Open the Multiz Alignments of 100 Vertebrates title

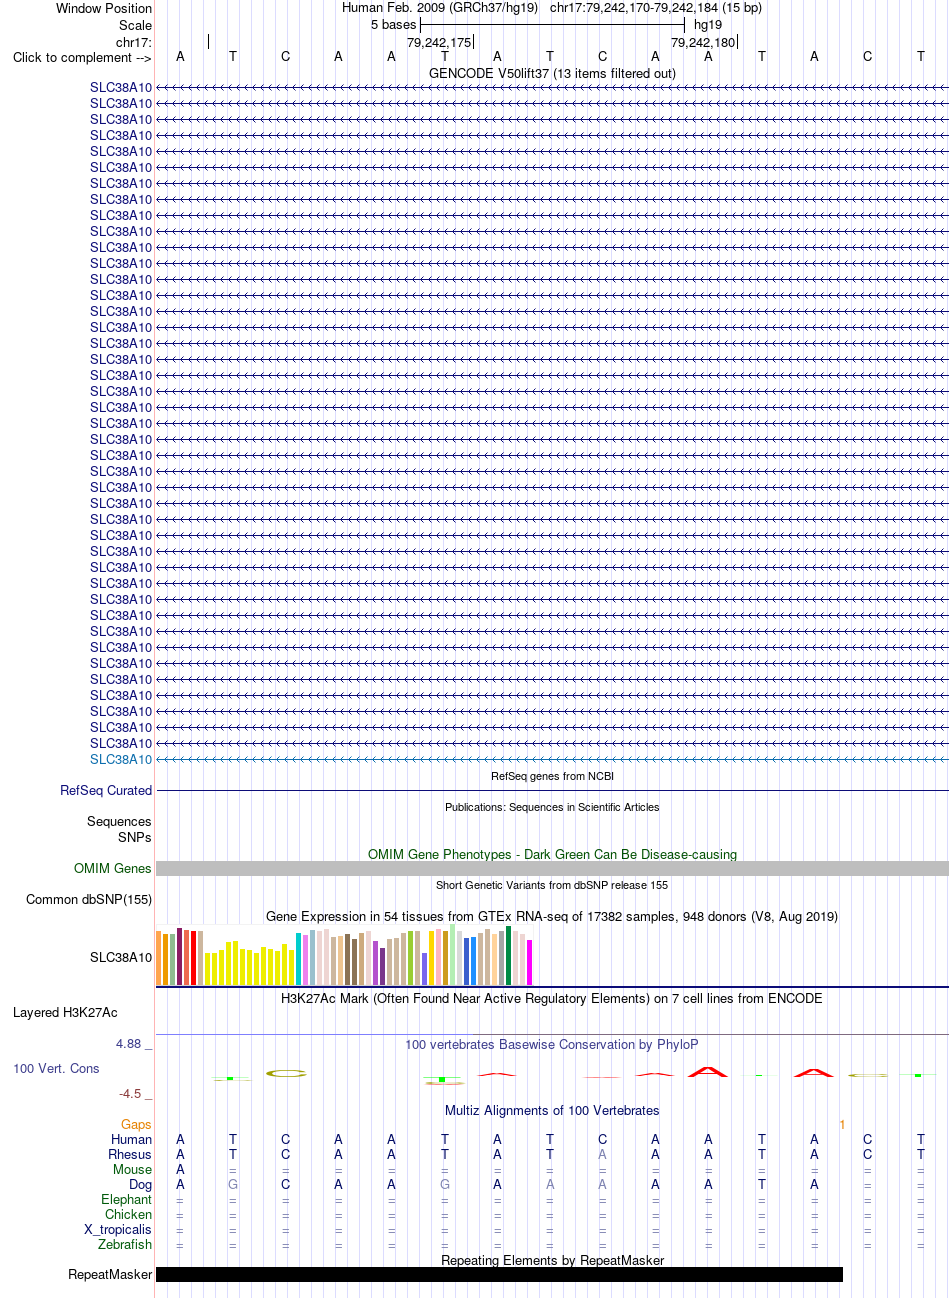pos(552,1110)
